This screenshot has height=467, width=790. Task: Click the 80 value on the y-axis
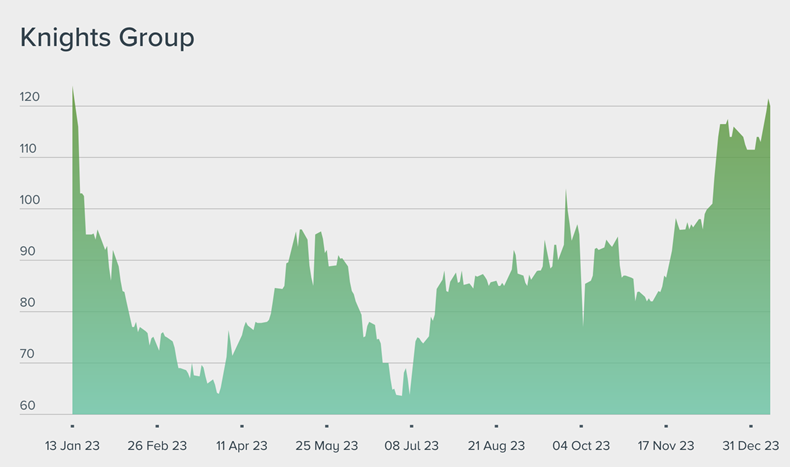[x=28, y=303]
